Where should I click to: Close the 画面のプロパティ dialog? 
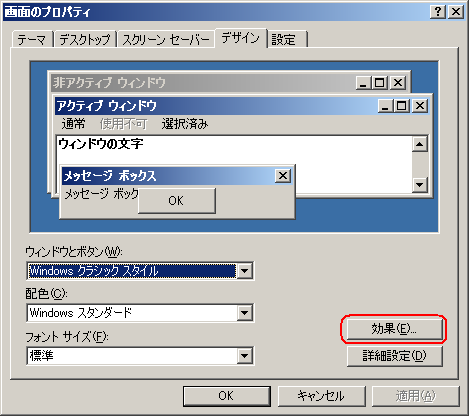pos(456,12)
